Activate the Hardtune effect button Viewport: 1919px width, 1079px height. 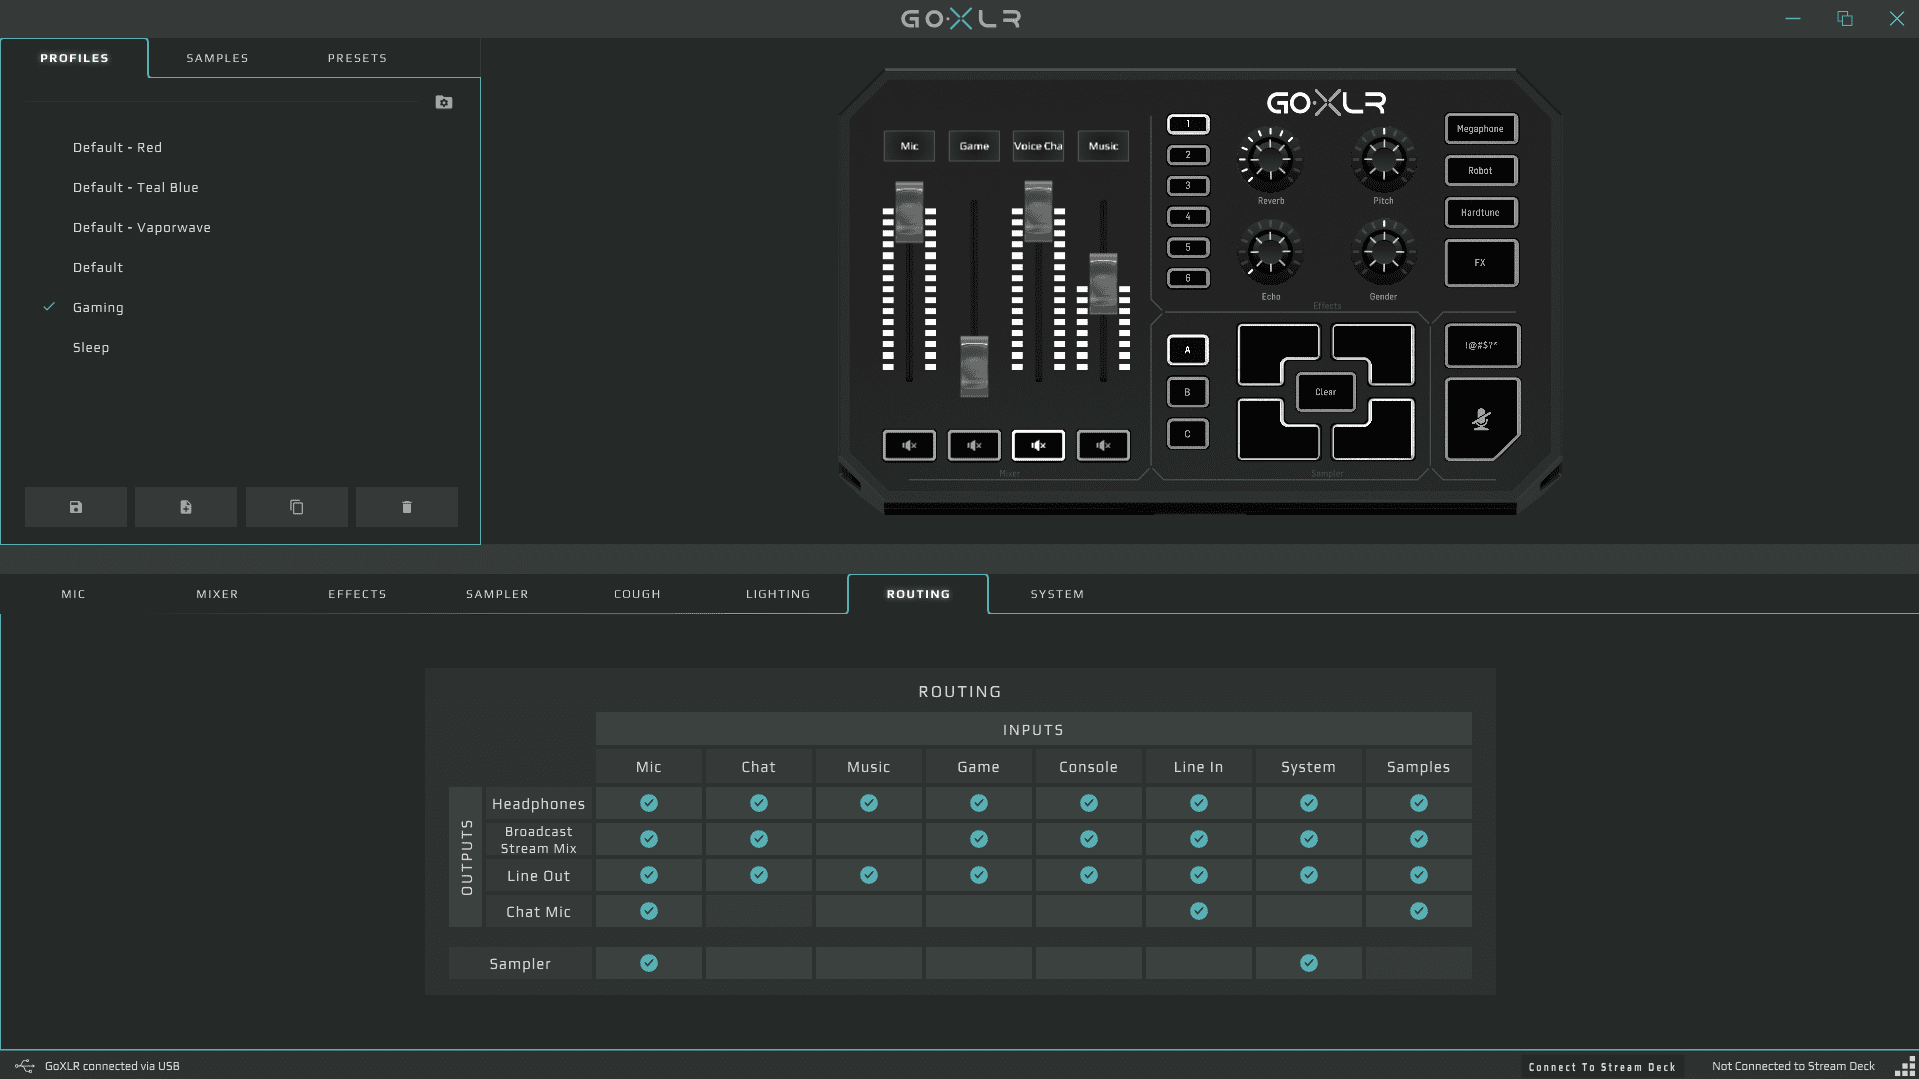[x=1481, y=213]
